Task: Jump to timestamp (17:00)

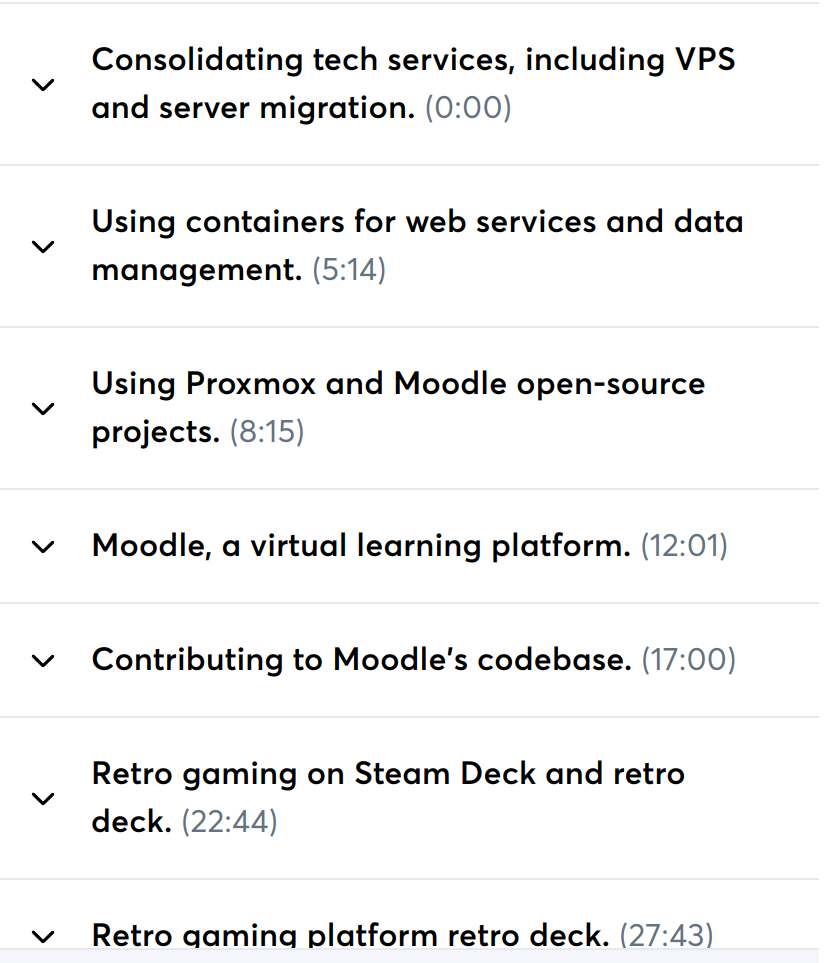Action: (x=688, y=660)
